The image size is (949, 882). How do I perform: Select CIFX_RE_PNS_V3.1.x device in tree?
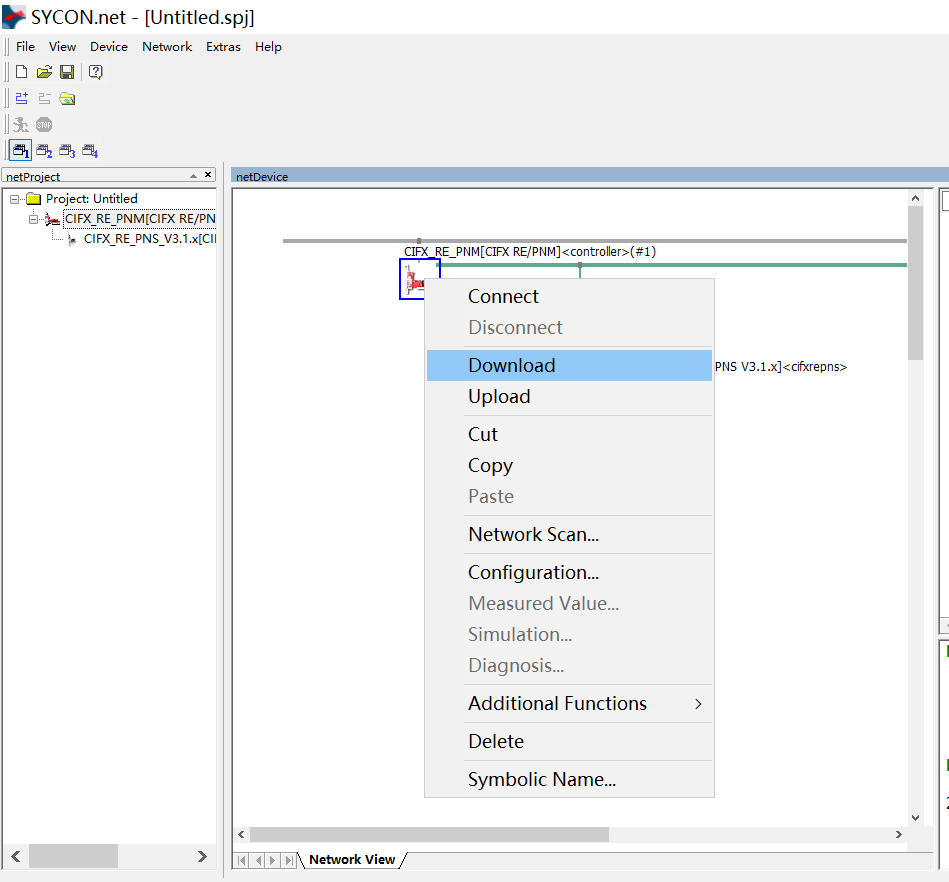pyautogui.click(x=149, y=239)
